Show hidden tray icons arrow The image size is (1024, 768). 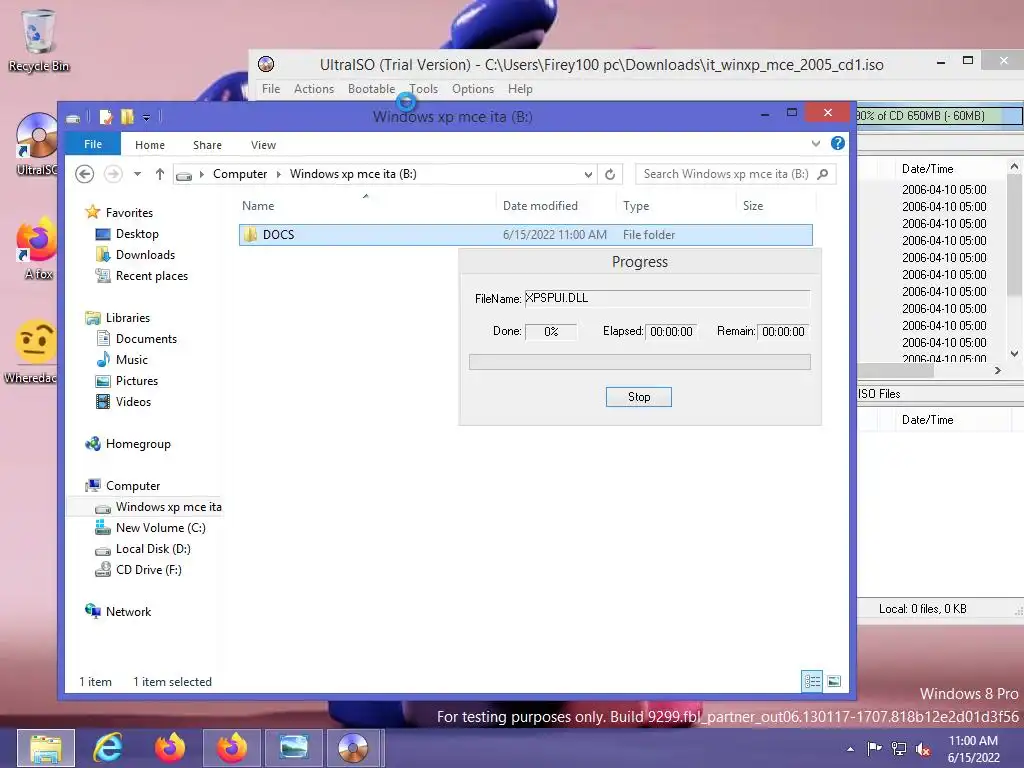coord(850,749)
